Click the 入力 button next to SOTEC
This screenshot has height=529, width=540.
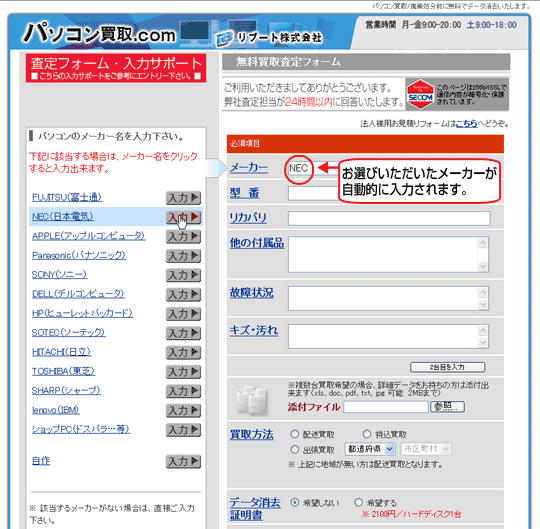[183, 333]
